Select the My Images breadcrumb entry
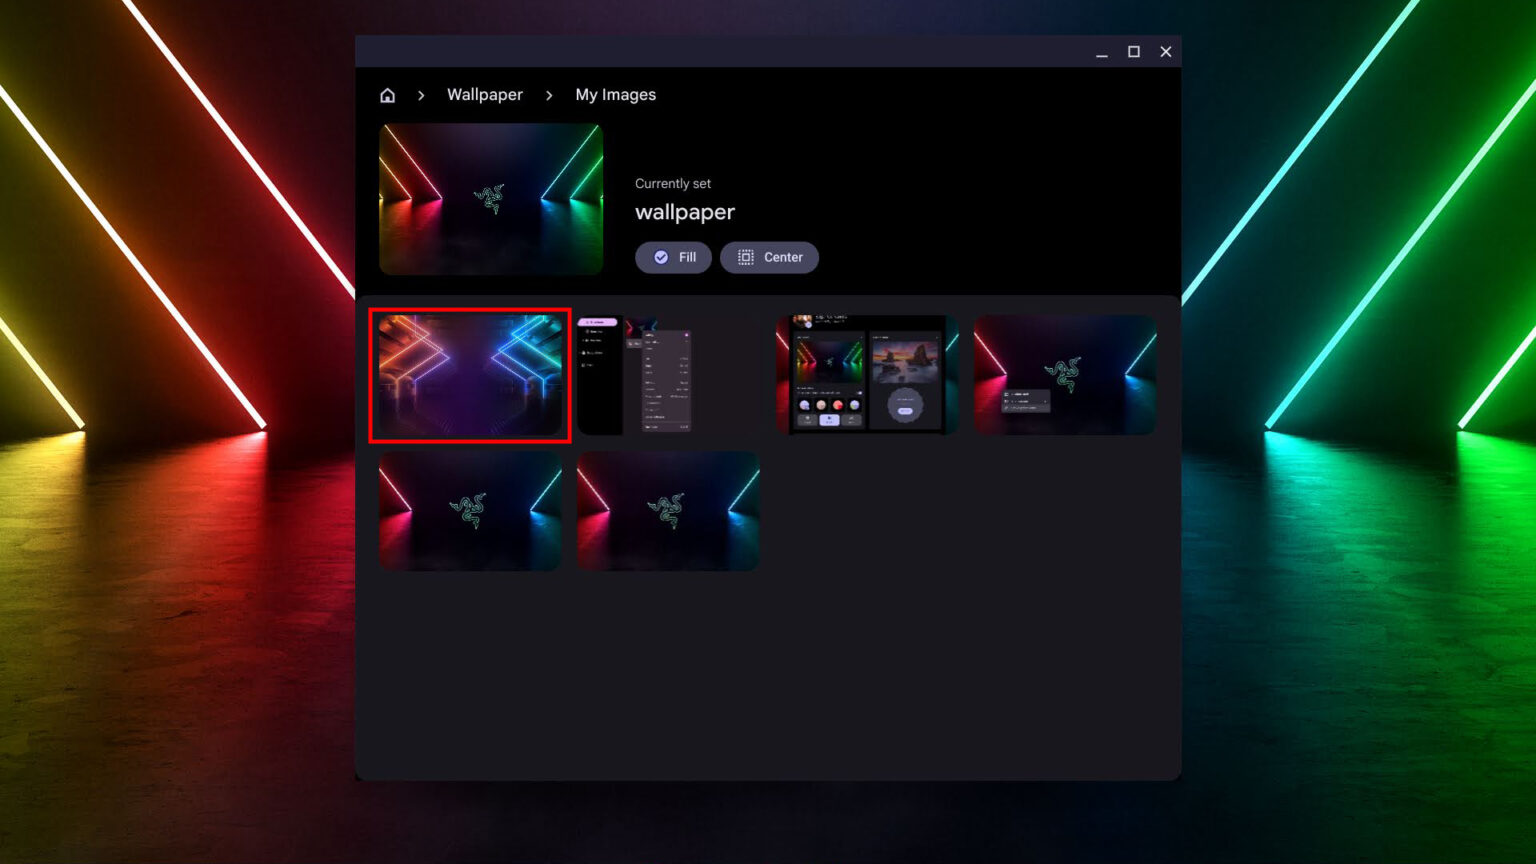Viewport: 1536px width, 864px height. [x=615, y=94]
